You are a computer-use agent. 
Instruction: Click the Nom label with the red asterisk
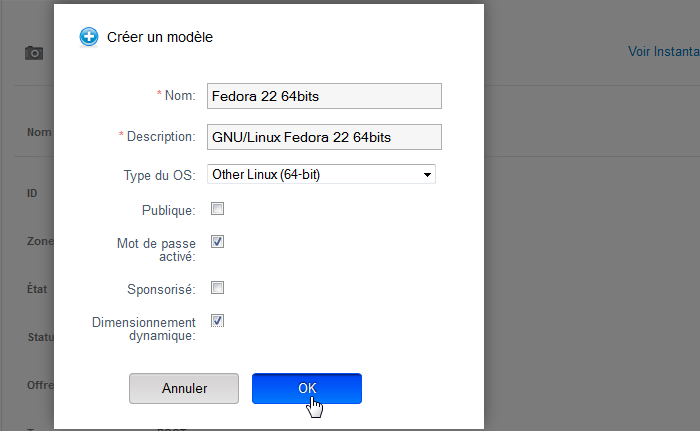[178, 95]
